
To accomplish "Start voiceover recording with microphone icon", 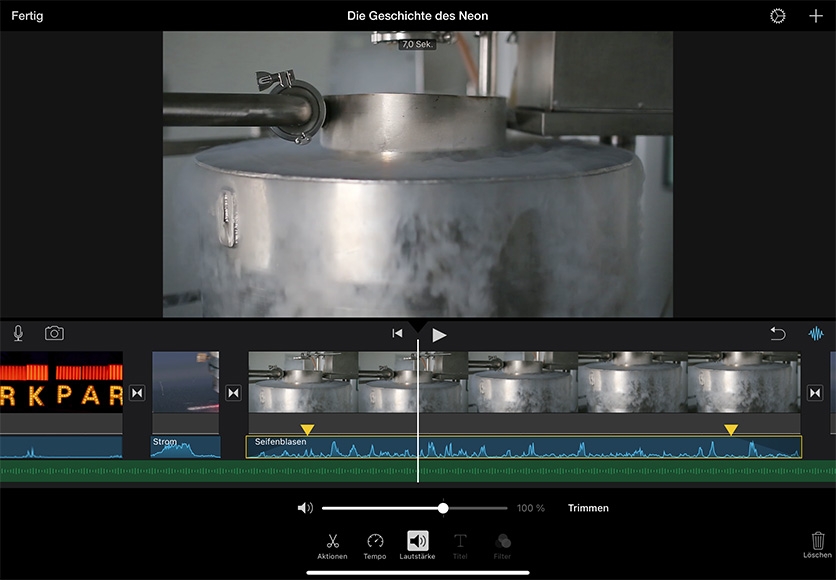I will (x=18, y=333).
